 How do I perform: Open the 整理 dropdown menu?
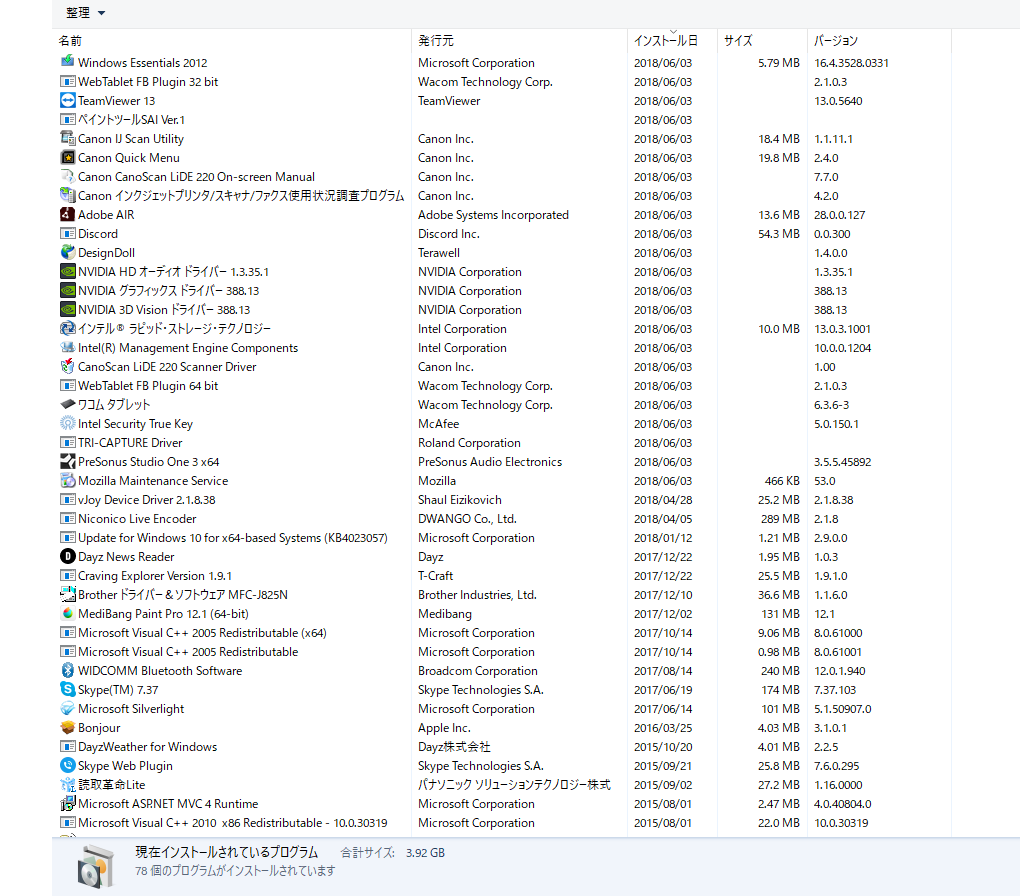click(x=85, y=13)
